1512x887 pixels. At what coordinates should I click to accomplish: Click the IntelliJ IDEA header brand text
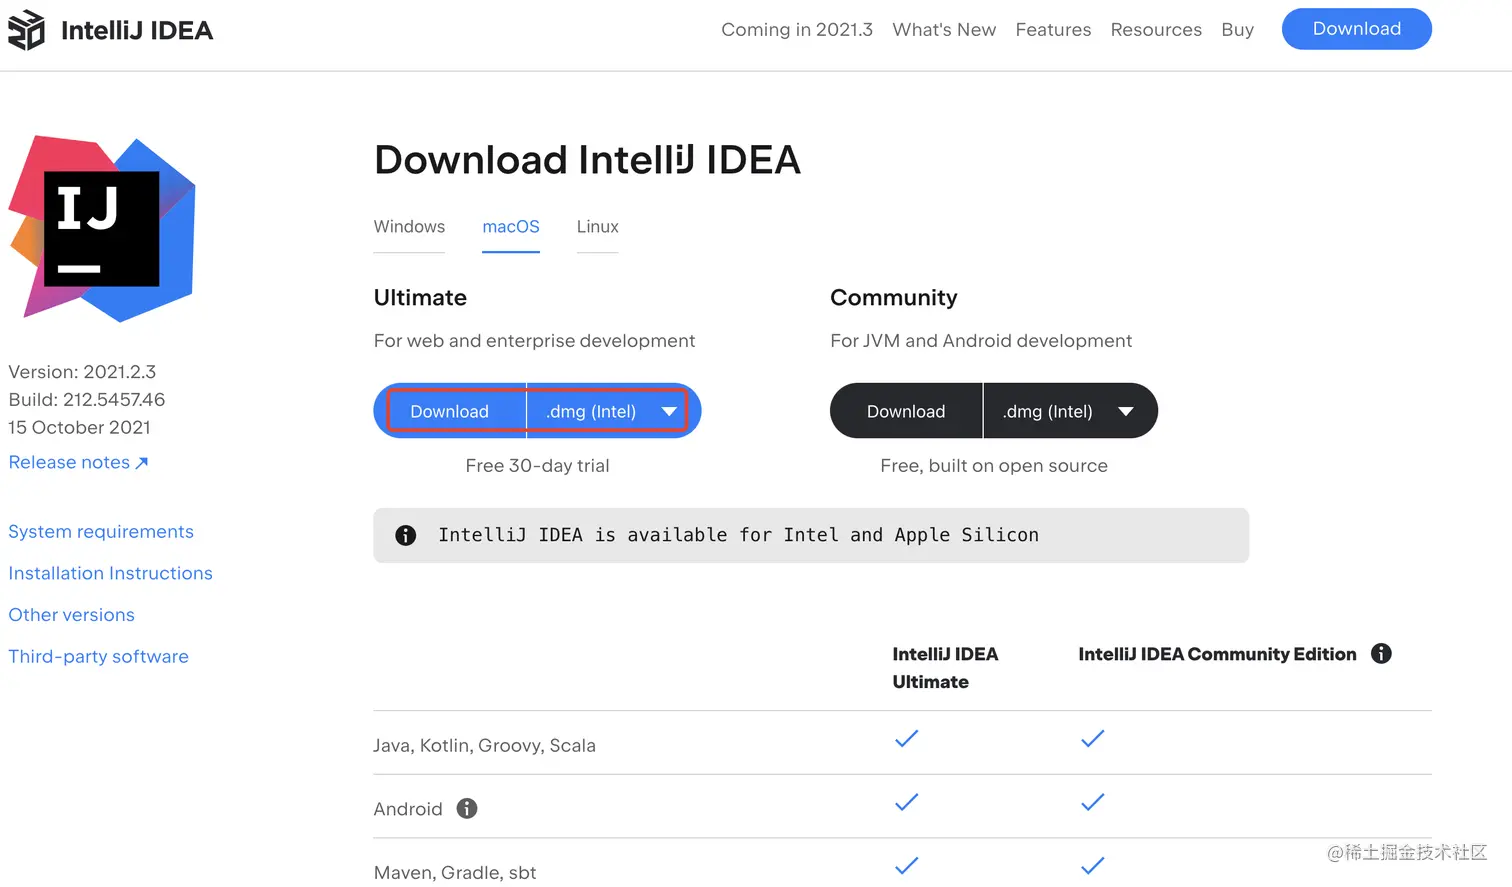coord(137,30)
